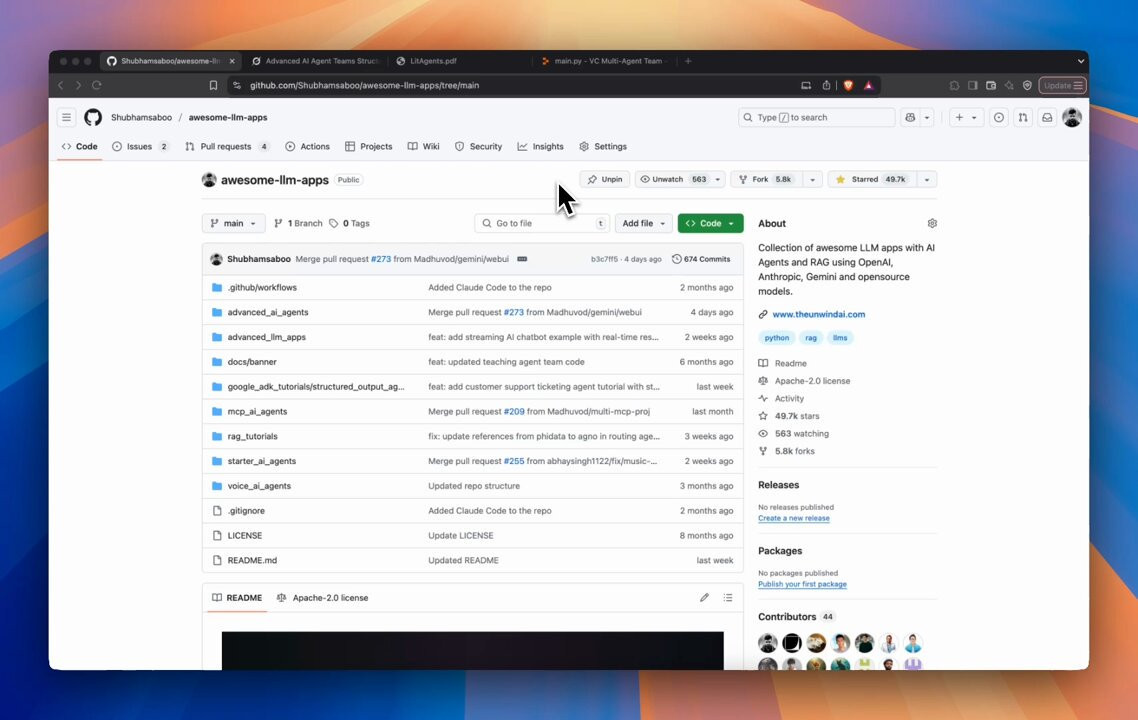Click the browser address bar URL
Screen dimensions: 1138x720
pyautogui.click(x=364, y=85)
